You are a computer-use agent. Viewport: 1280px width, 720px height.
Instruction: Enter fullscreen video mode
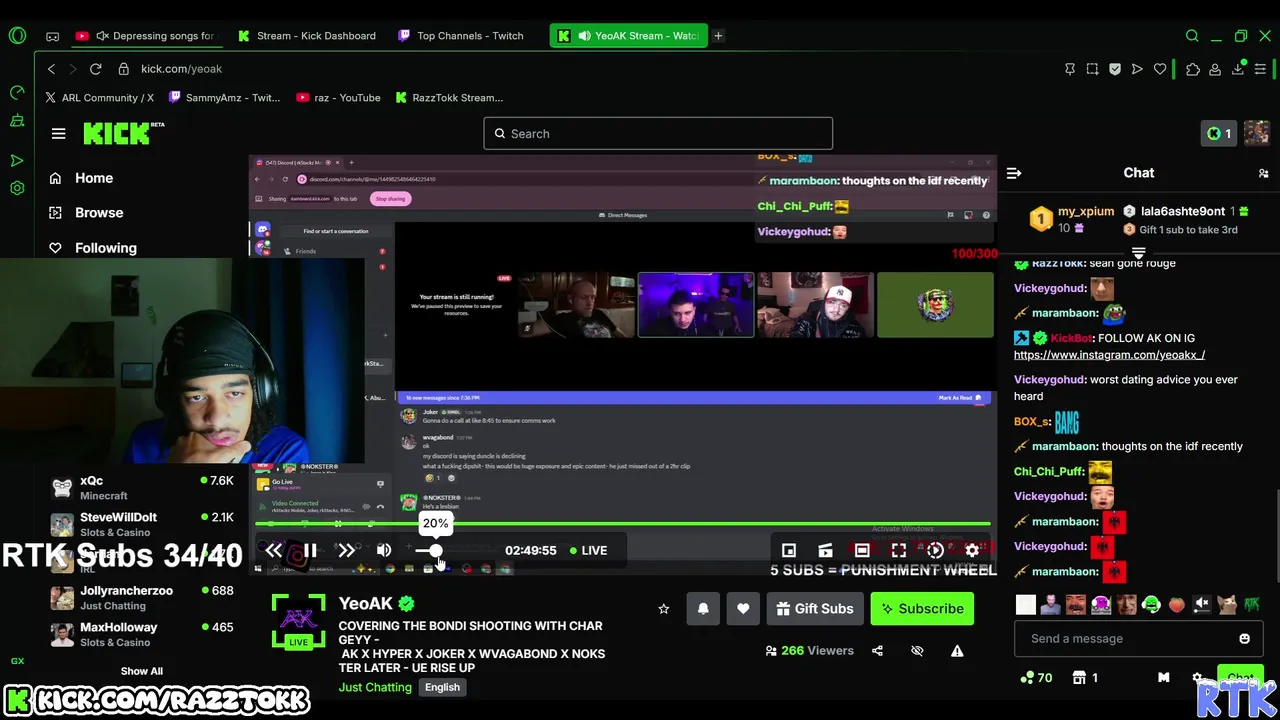pyautogui.click(x=898, y=550)
